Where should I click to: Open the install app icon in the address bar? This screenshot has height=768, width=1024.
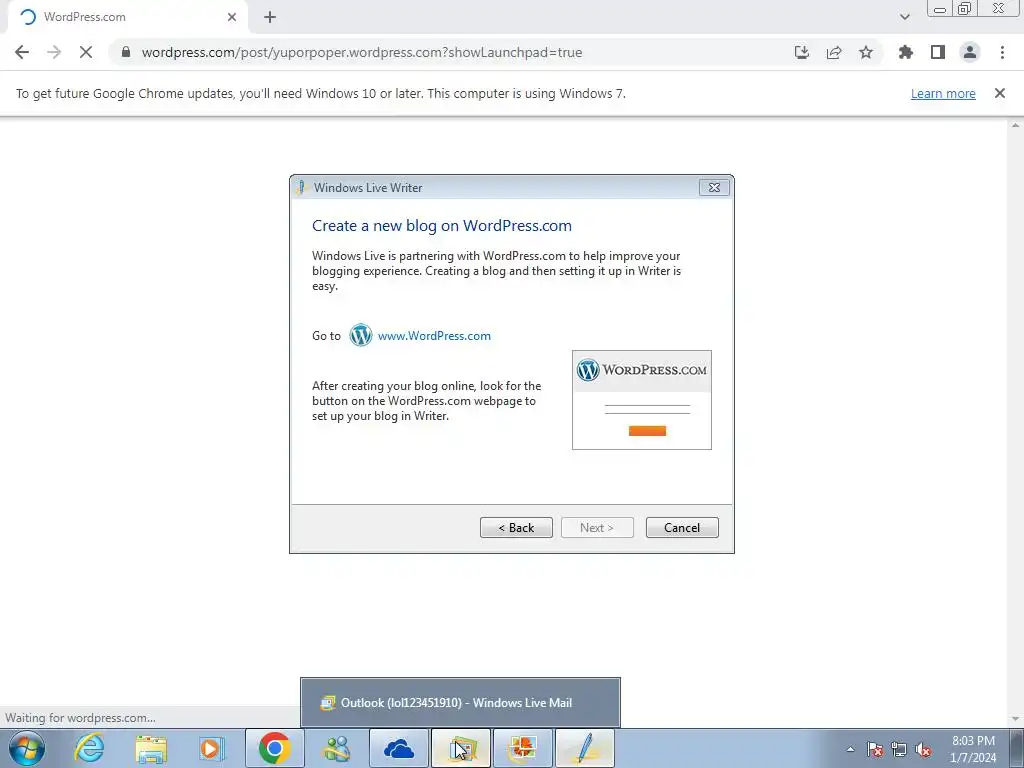[802, 52]
